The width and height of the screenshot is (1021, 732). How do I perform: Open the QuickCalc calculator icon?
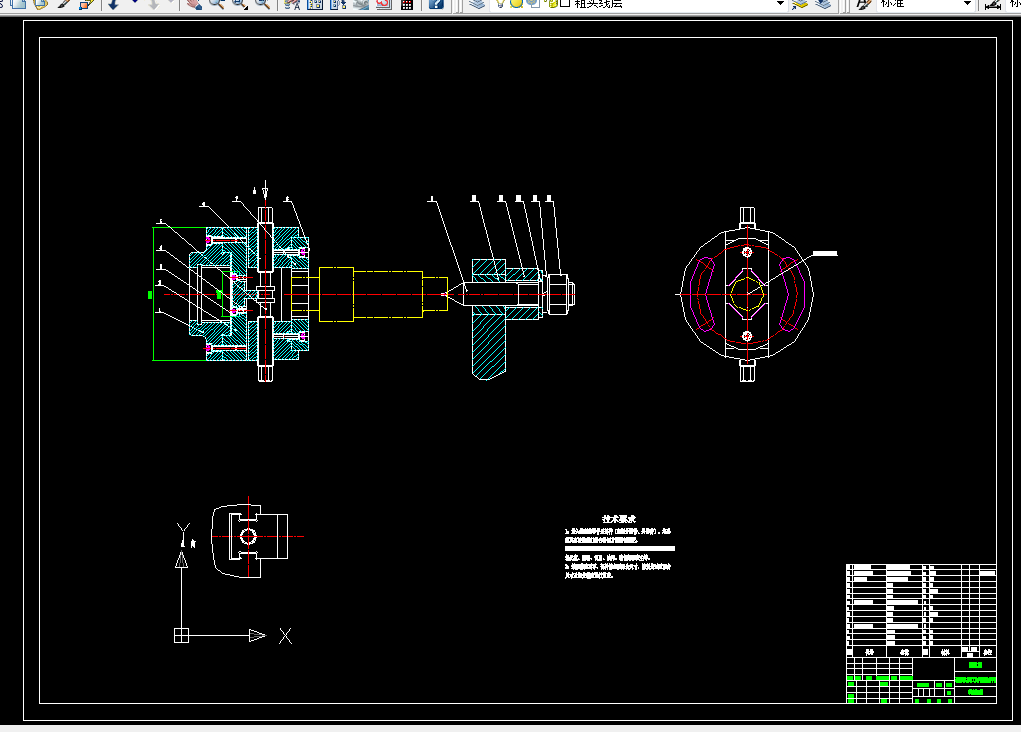click(407, 4)
